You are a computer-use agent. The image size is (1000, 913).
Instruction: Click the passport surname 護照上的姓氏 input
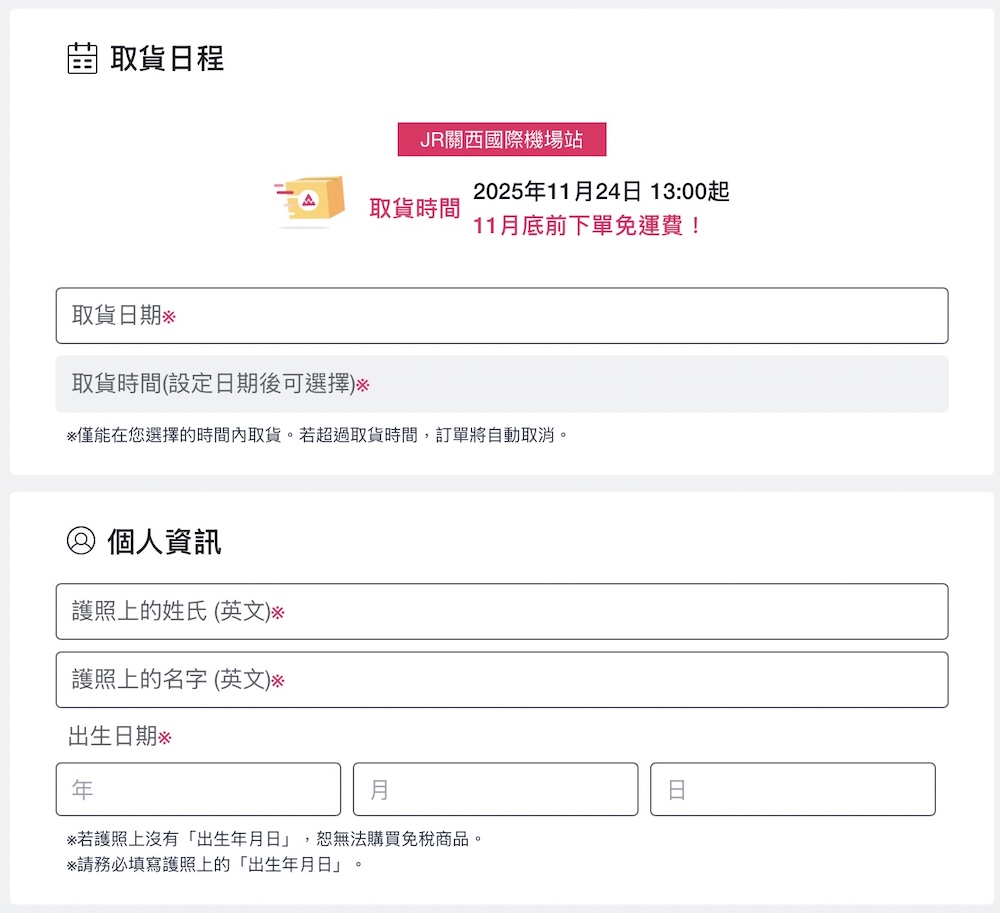pos(500,611)
